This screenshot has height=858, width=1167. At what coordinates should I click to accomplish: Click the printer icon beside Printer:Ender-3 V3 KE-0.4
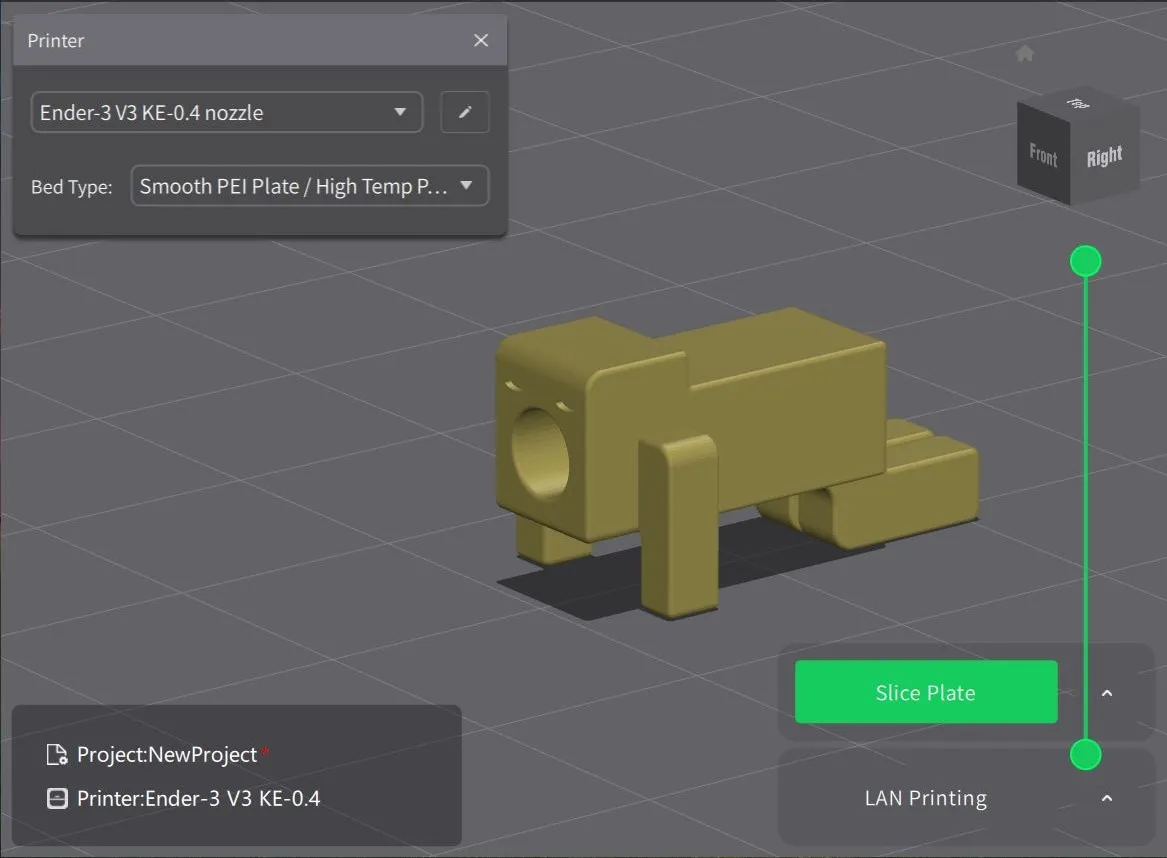point(57,798)
